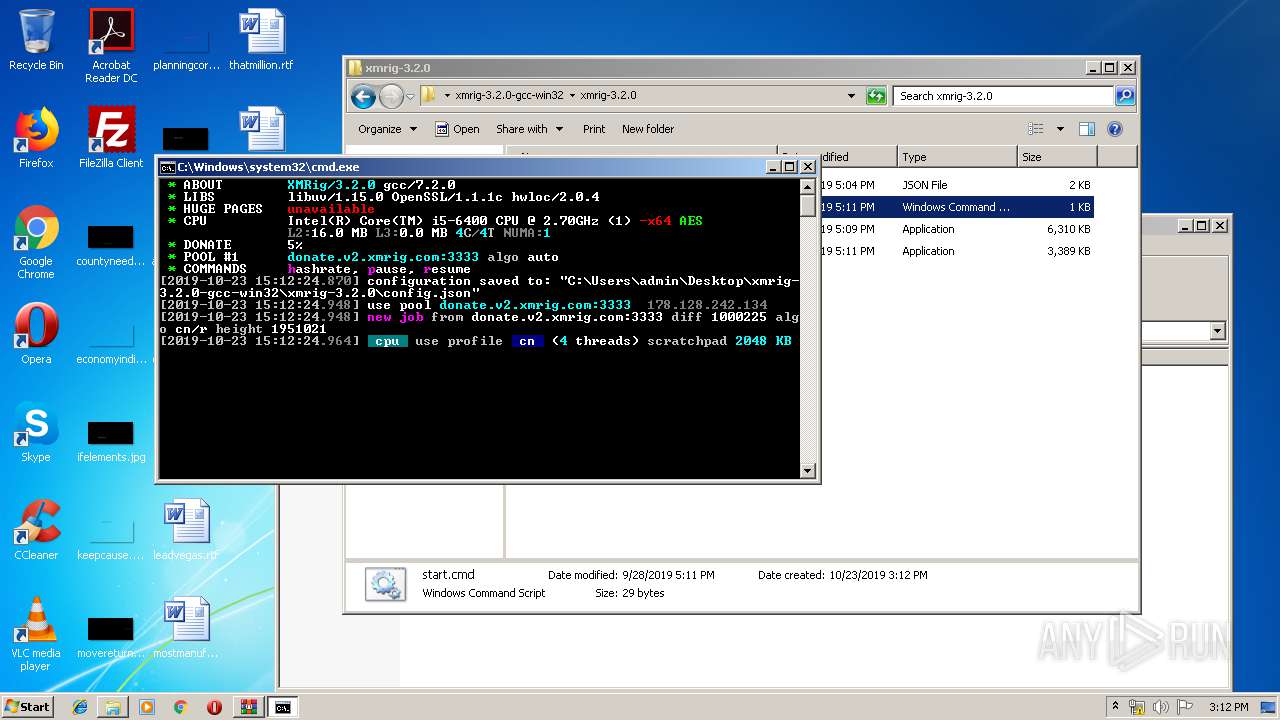Launch the VLC media player desktop shortcut
This screenshot has width=1280, height=720.
pos(36,634)
